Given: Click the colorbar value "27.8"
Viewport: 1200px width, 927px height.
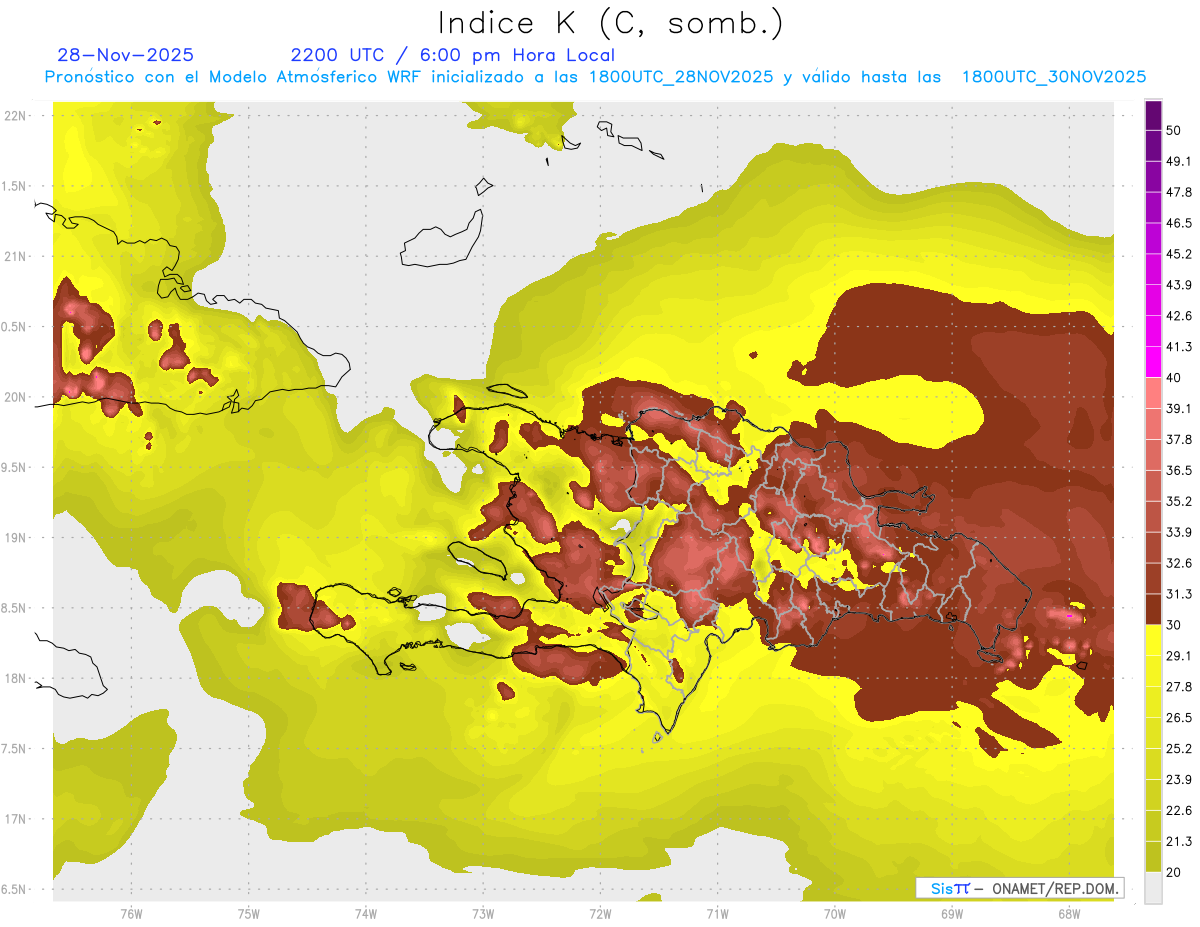Looking at the screenshot, I should point(1179,687).
